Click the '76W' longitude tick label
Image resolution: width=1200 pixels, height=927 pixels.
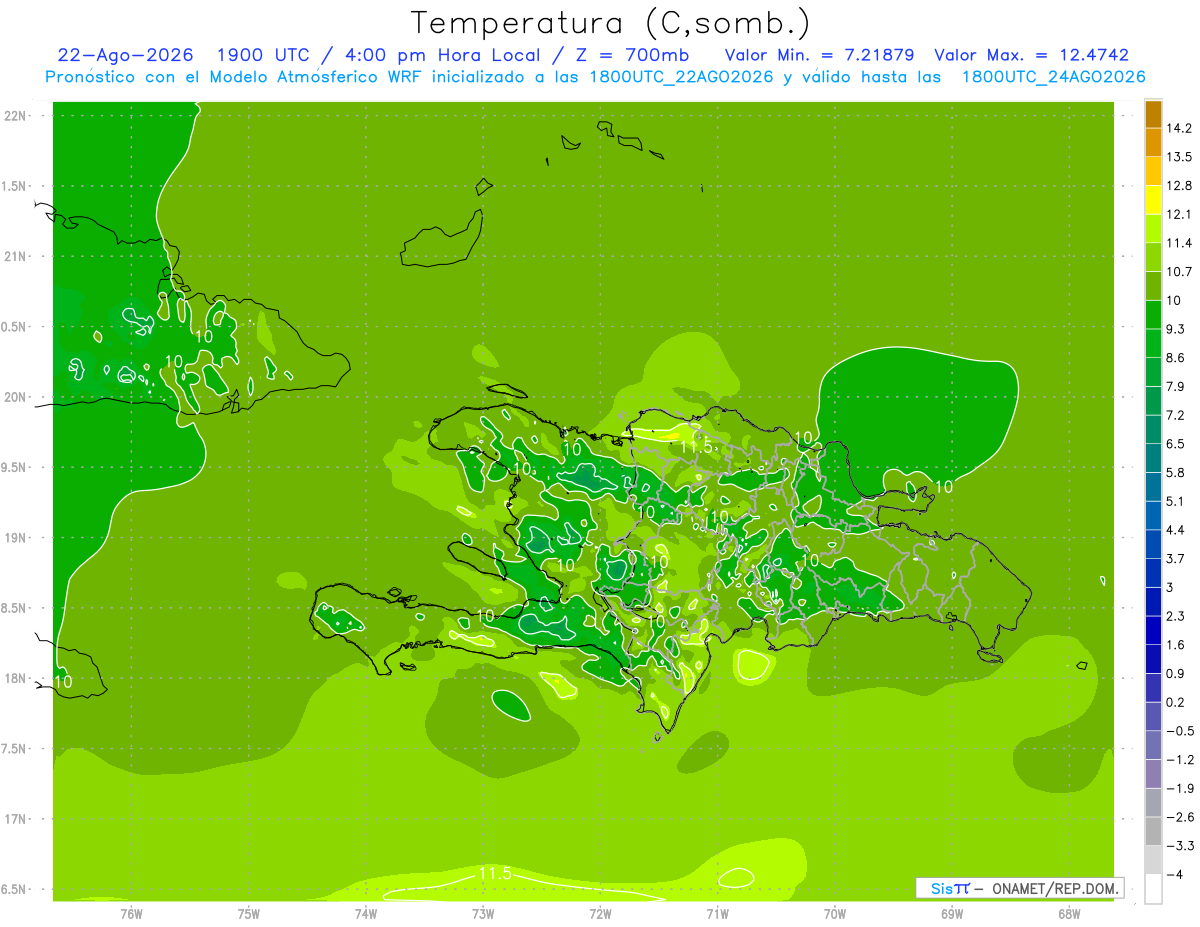[x=131, y=913]
